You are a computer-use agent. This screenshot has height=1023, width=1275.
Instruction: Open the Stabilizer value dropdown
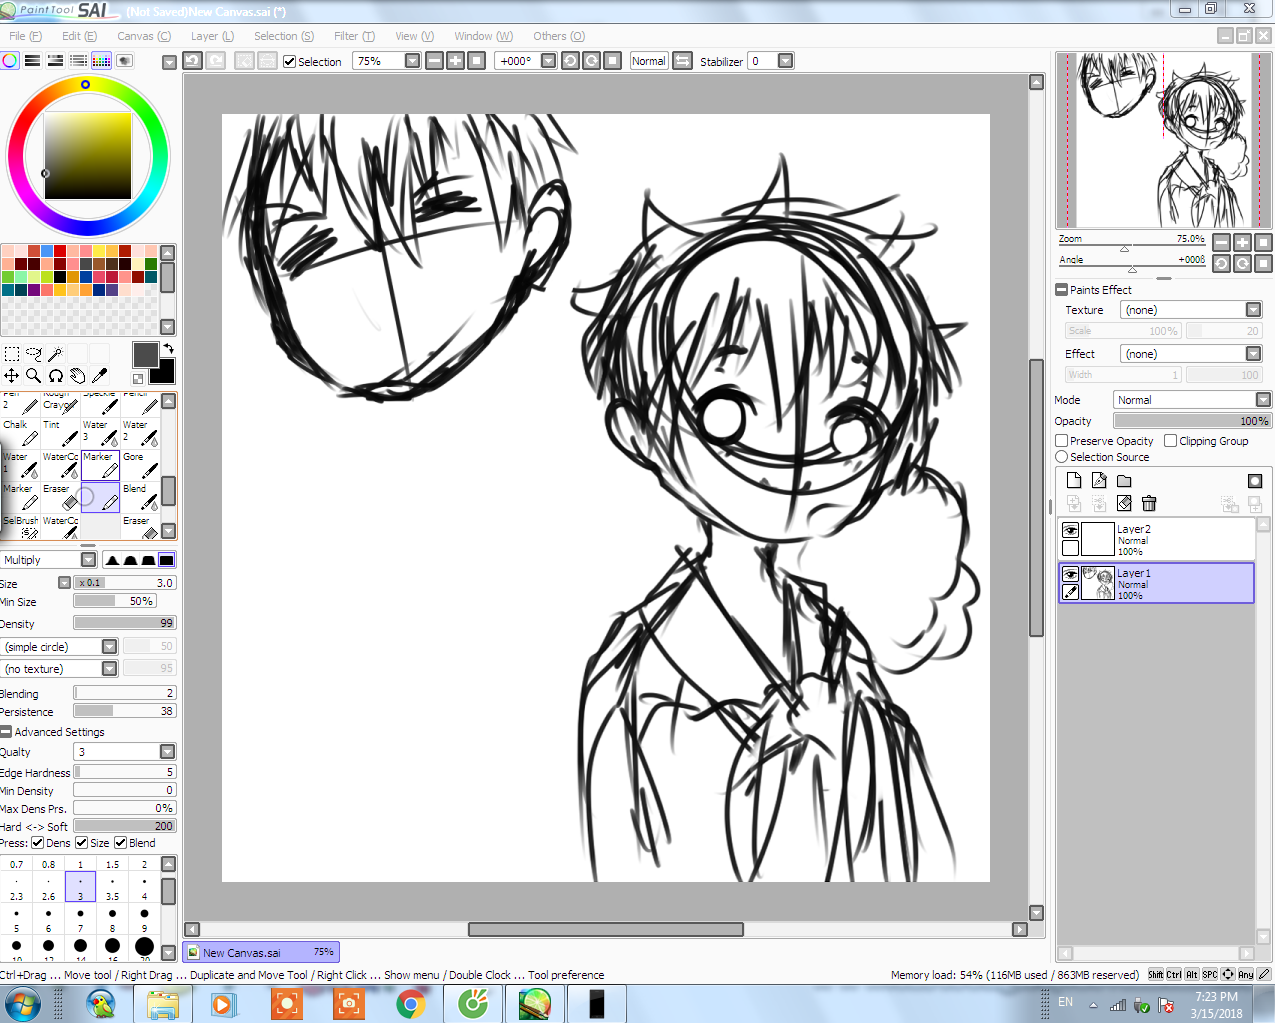(786, 61)
